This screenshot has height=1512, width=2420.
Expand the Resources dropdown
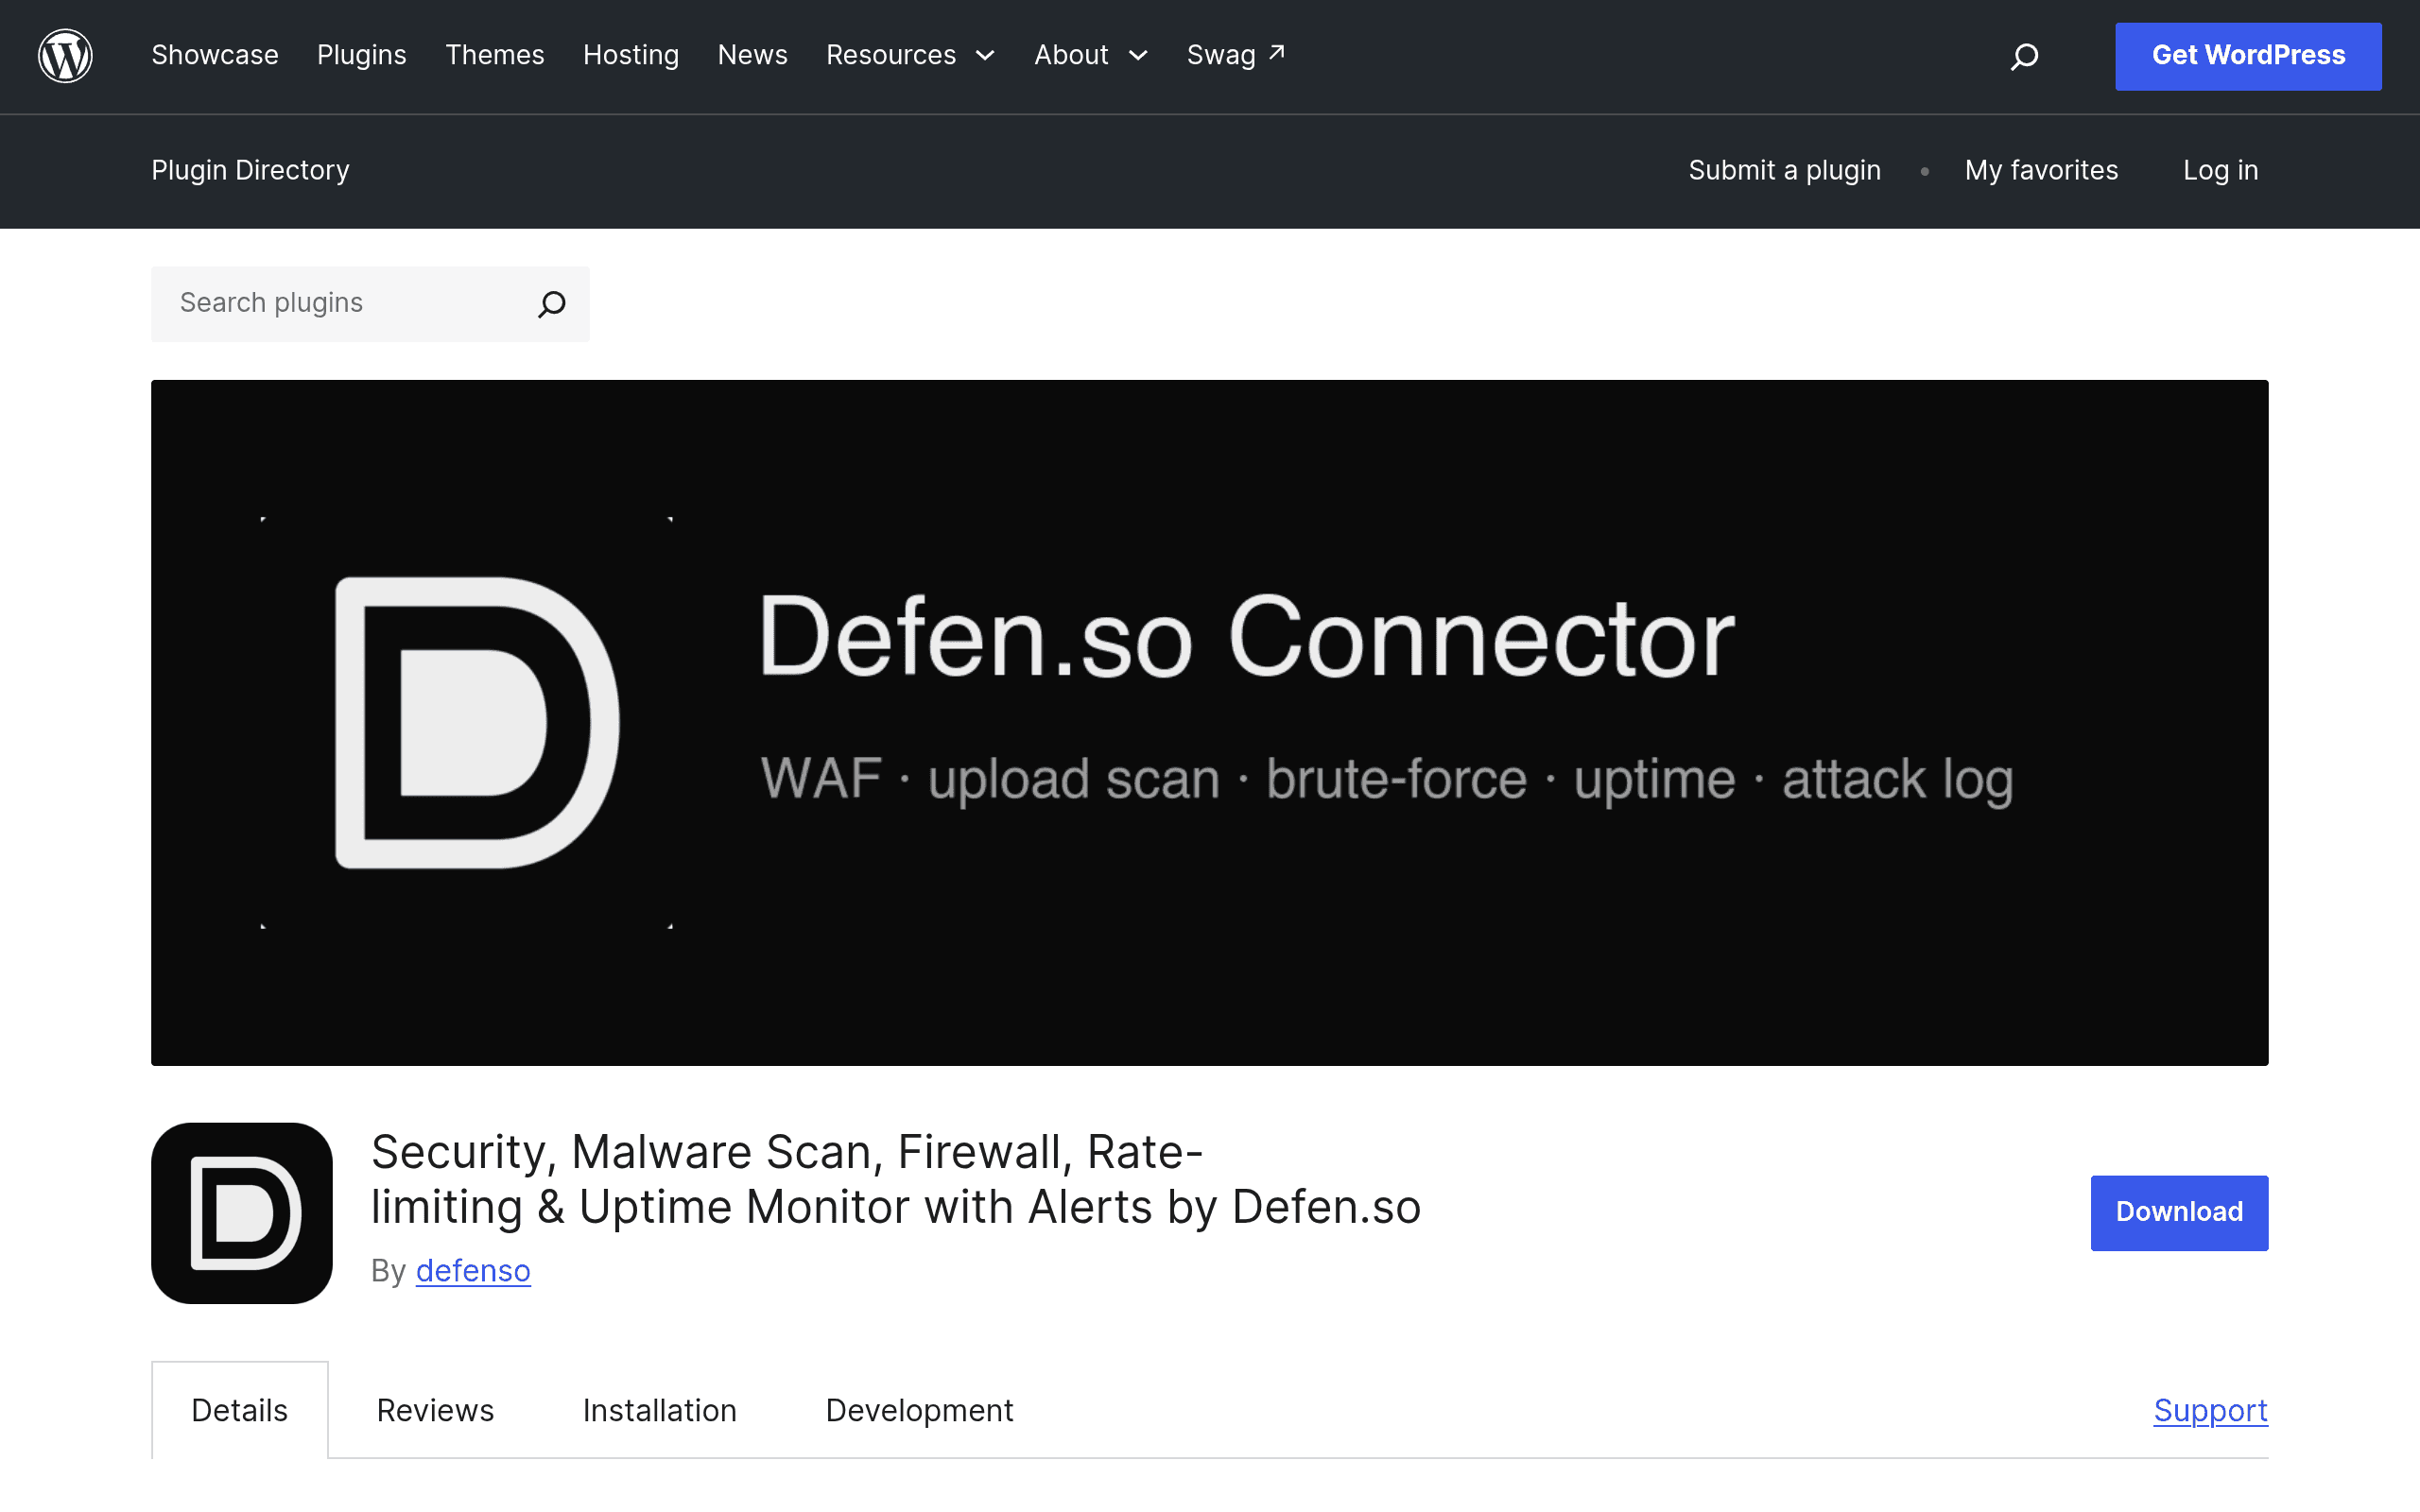[x=910, y=55]
